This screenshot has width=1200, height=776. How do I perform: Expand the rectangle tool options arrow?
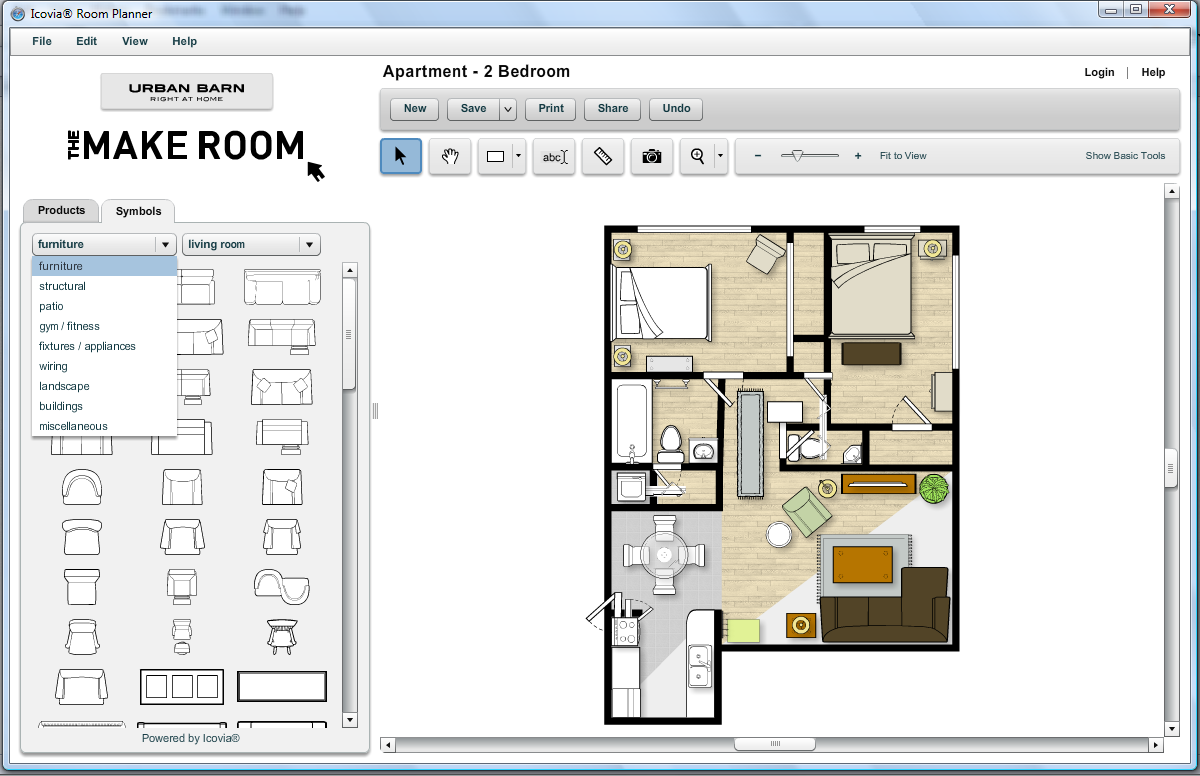coord(518,156)
